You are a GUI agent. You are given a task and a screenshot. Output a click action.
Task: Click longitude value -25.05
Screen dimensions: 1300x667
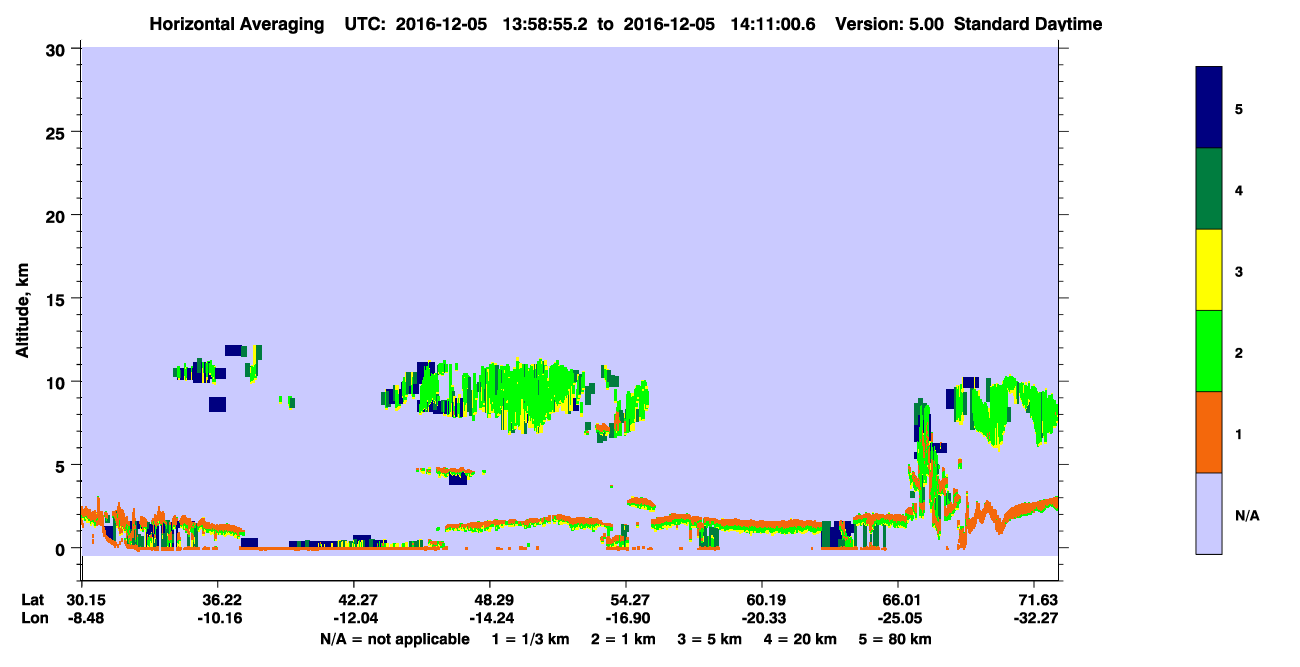[x=898, y=618]
